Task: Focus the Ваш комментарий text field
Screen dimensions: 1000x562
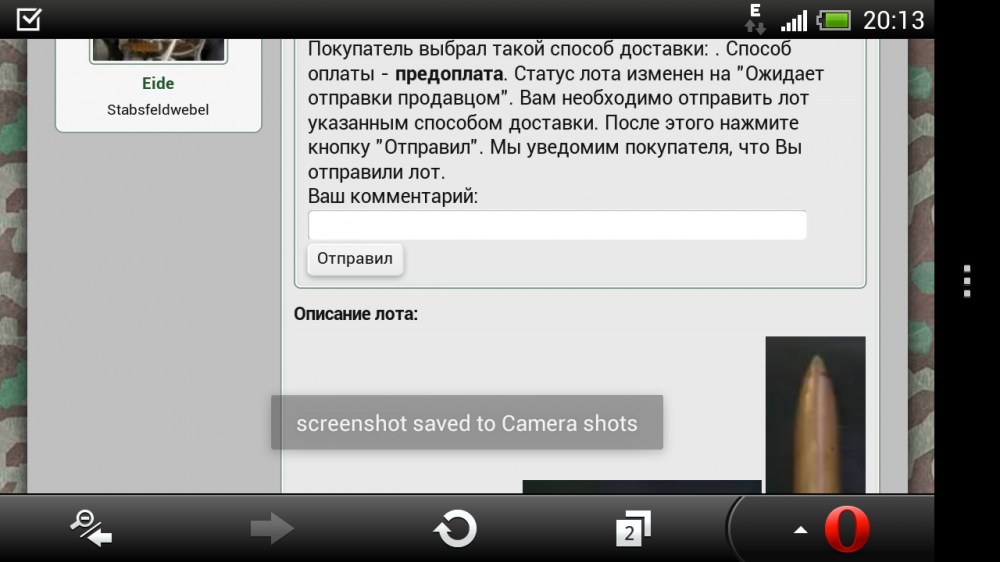Action: point(557,225)
